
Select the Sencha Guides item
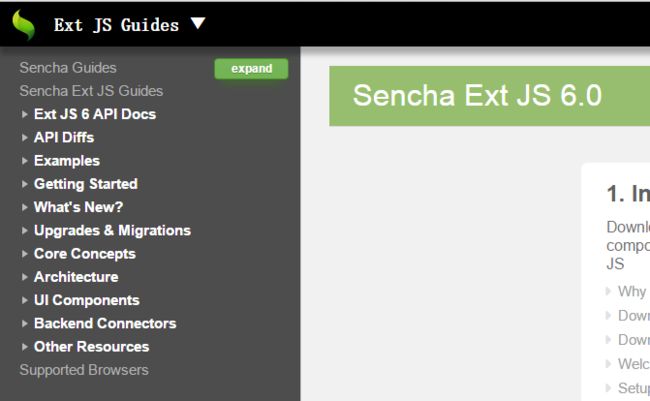pos(68,68)
